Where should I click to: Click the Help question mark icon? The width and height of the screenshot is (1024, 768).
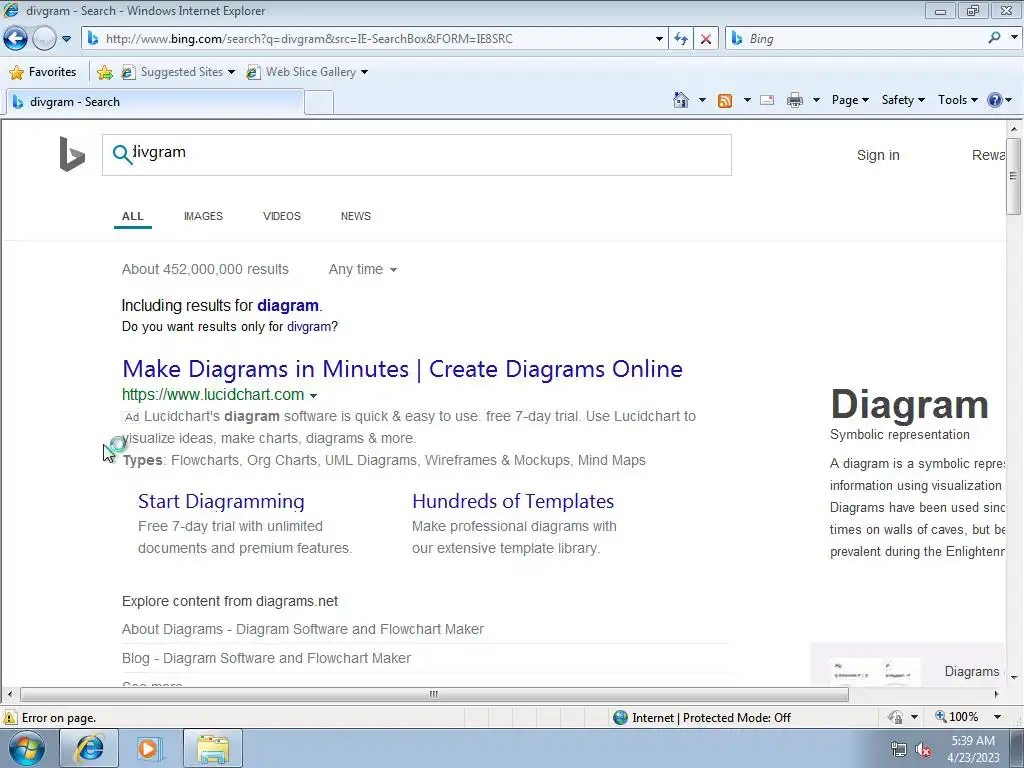(995, 100)
